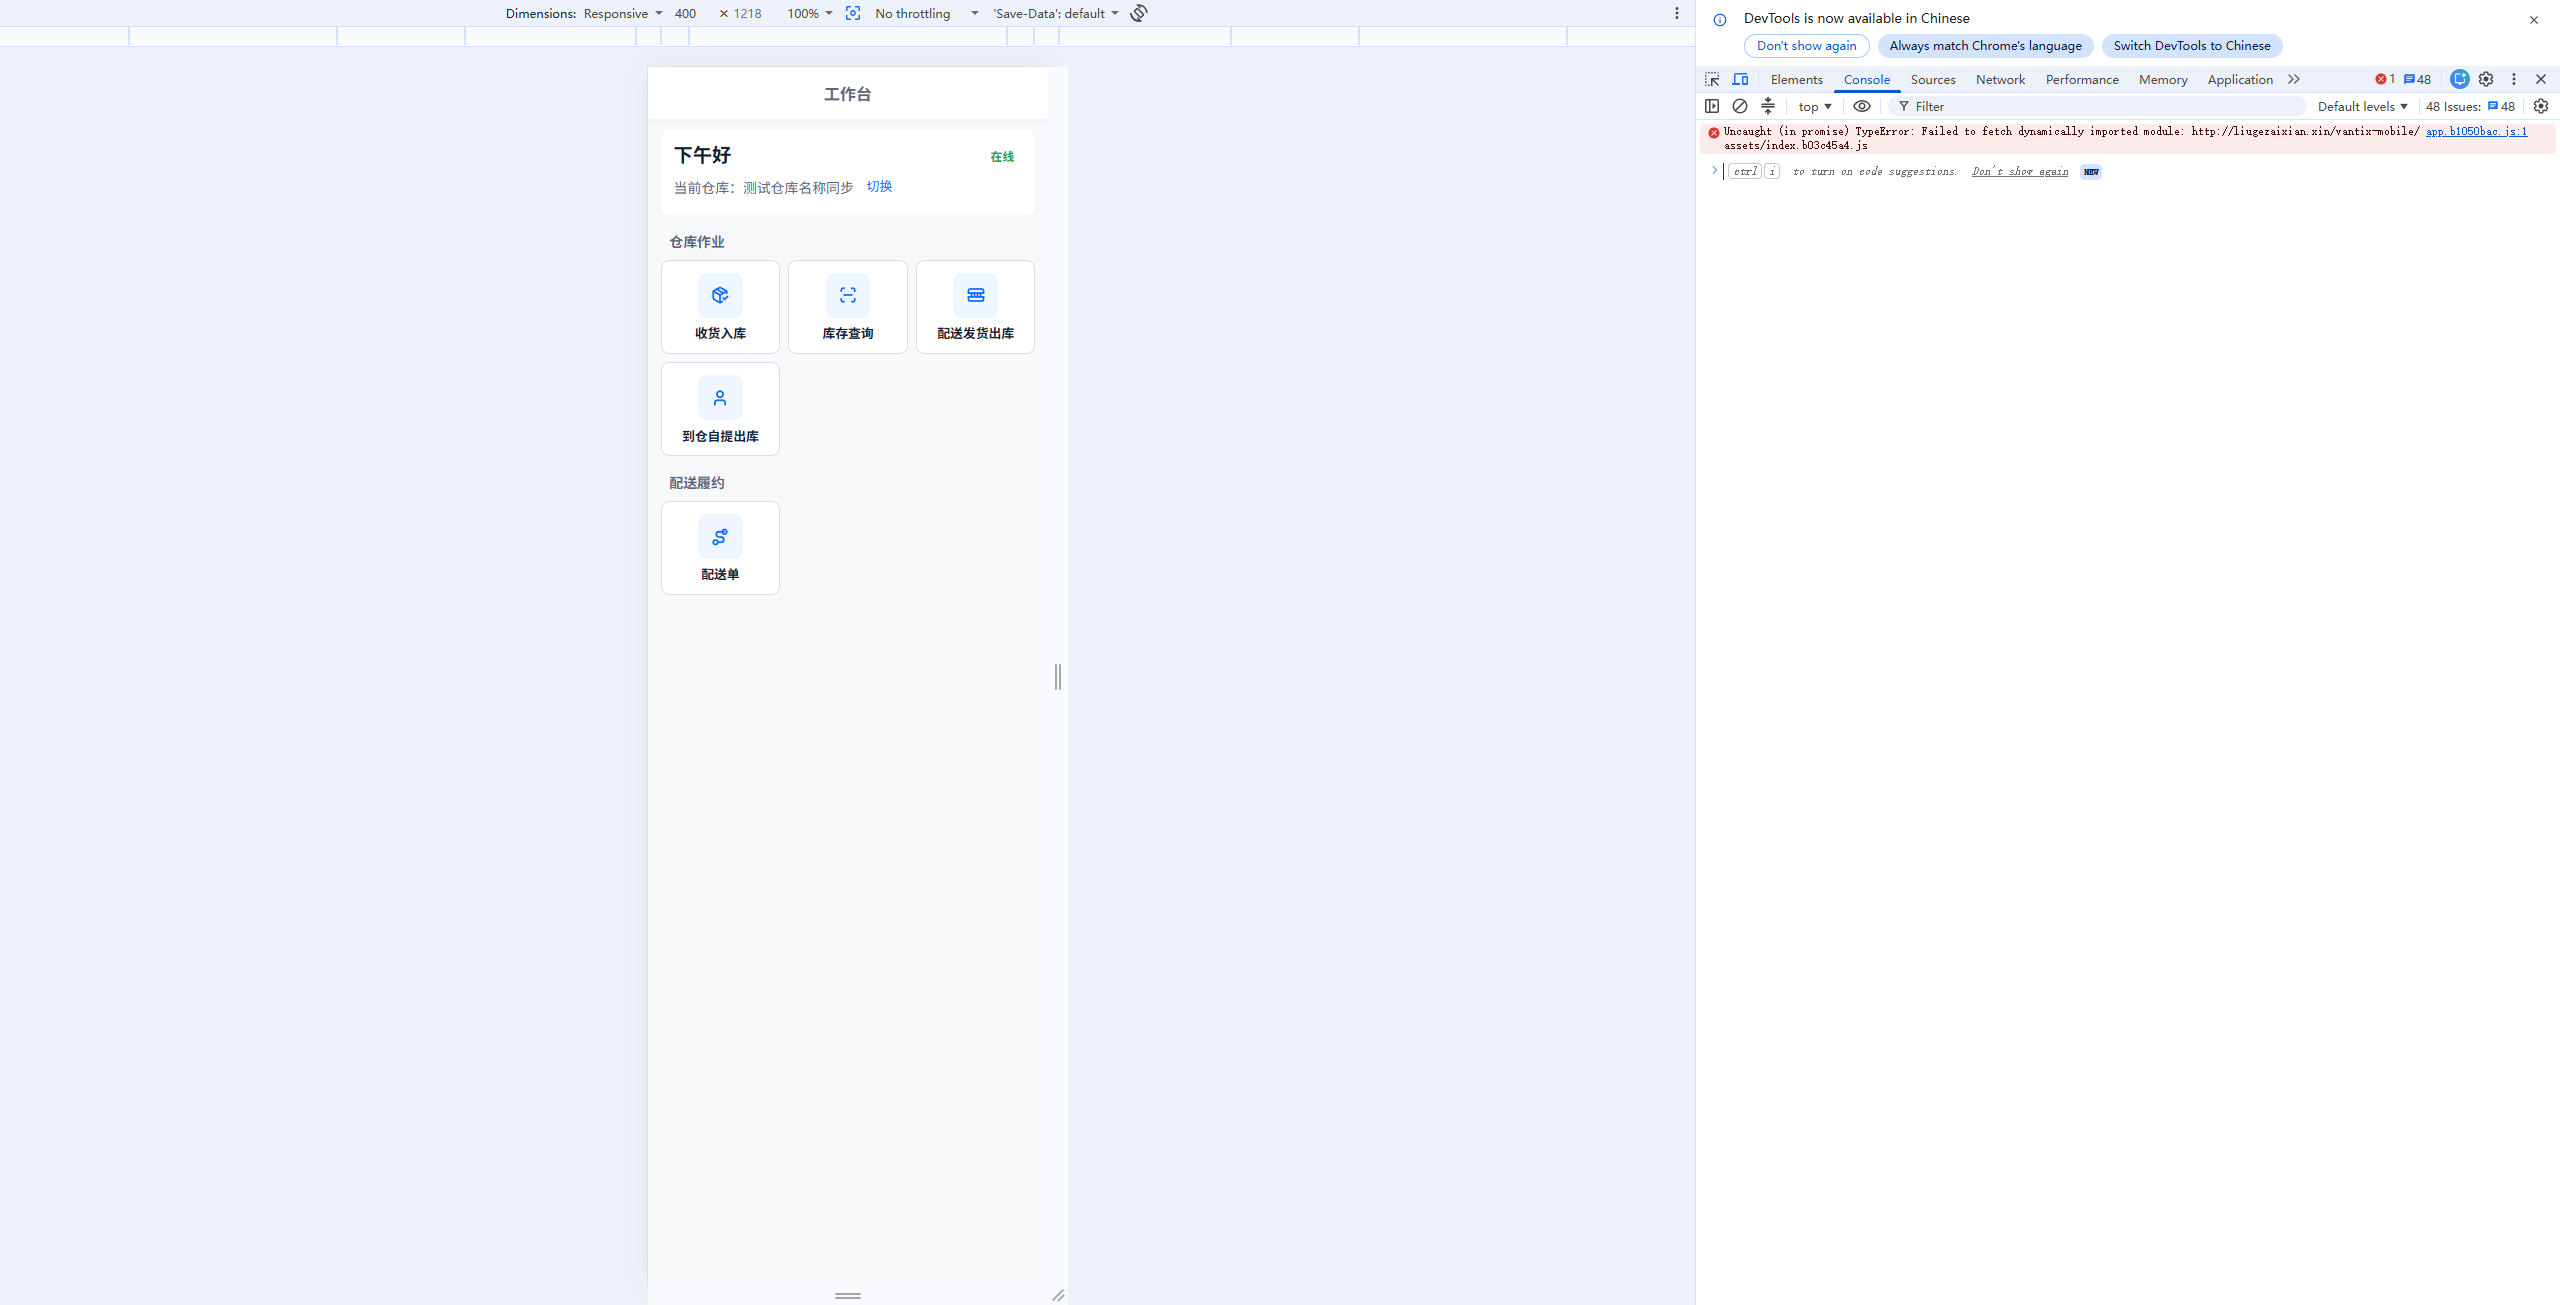The image size is (2560, 1305).
Task: Switch to the Performance tab
Action: click(x=2081, y=79)
